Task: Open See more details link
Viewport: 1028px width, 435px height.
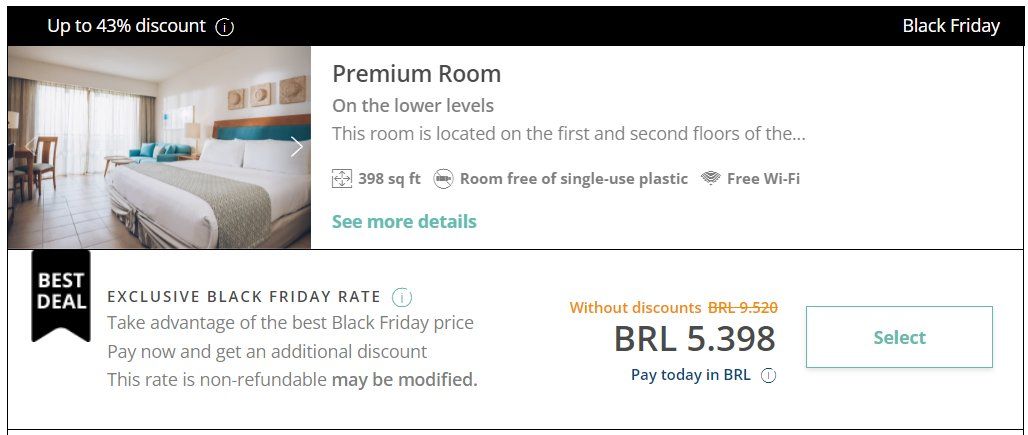Action: (x=404, y=221)
